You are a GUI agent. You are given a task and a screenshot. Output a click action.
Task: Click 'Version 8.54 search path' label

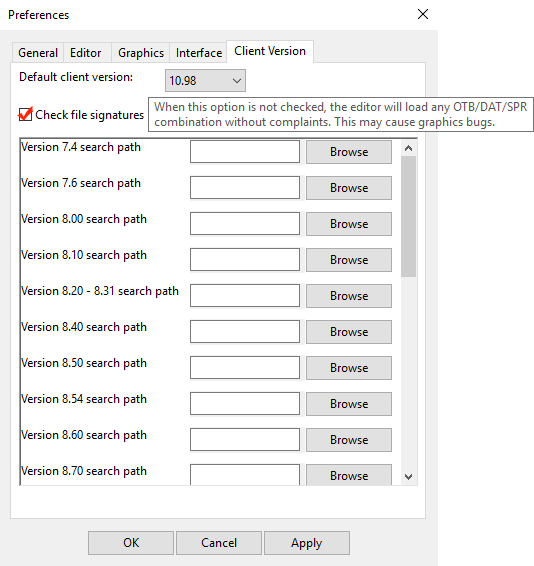click(84, 399)
